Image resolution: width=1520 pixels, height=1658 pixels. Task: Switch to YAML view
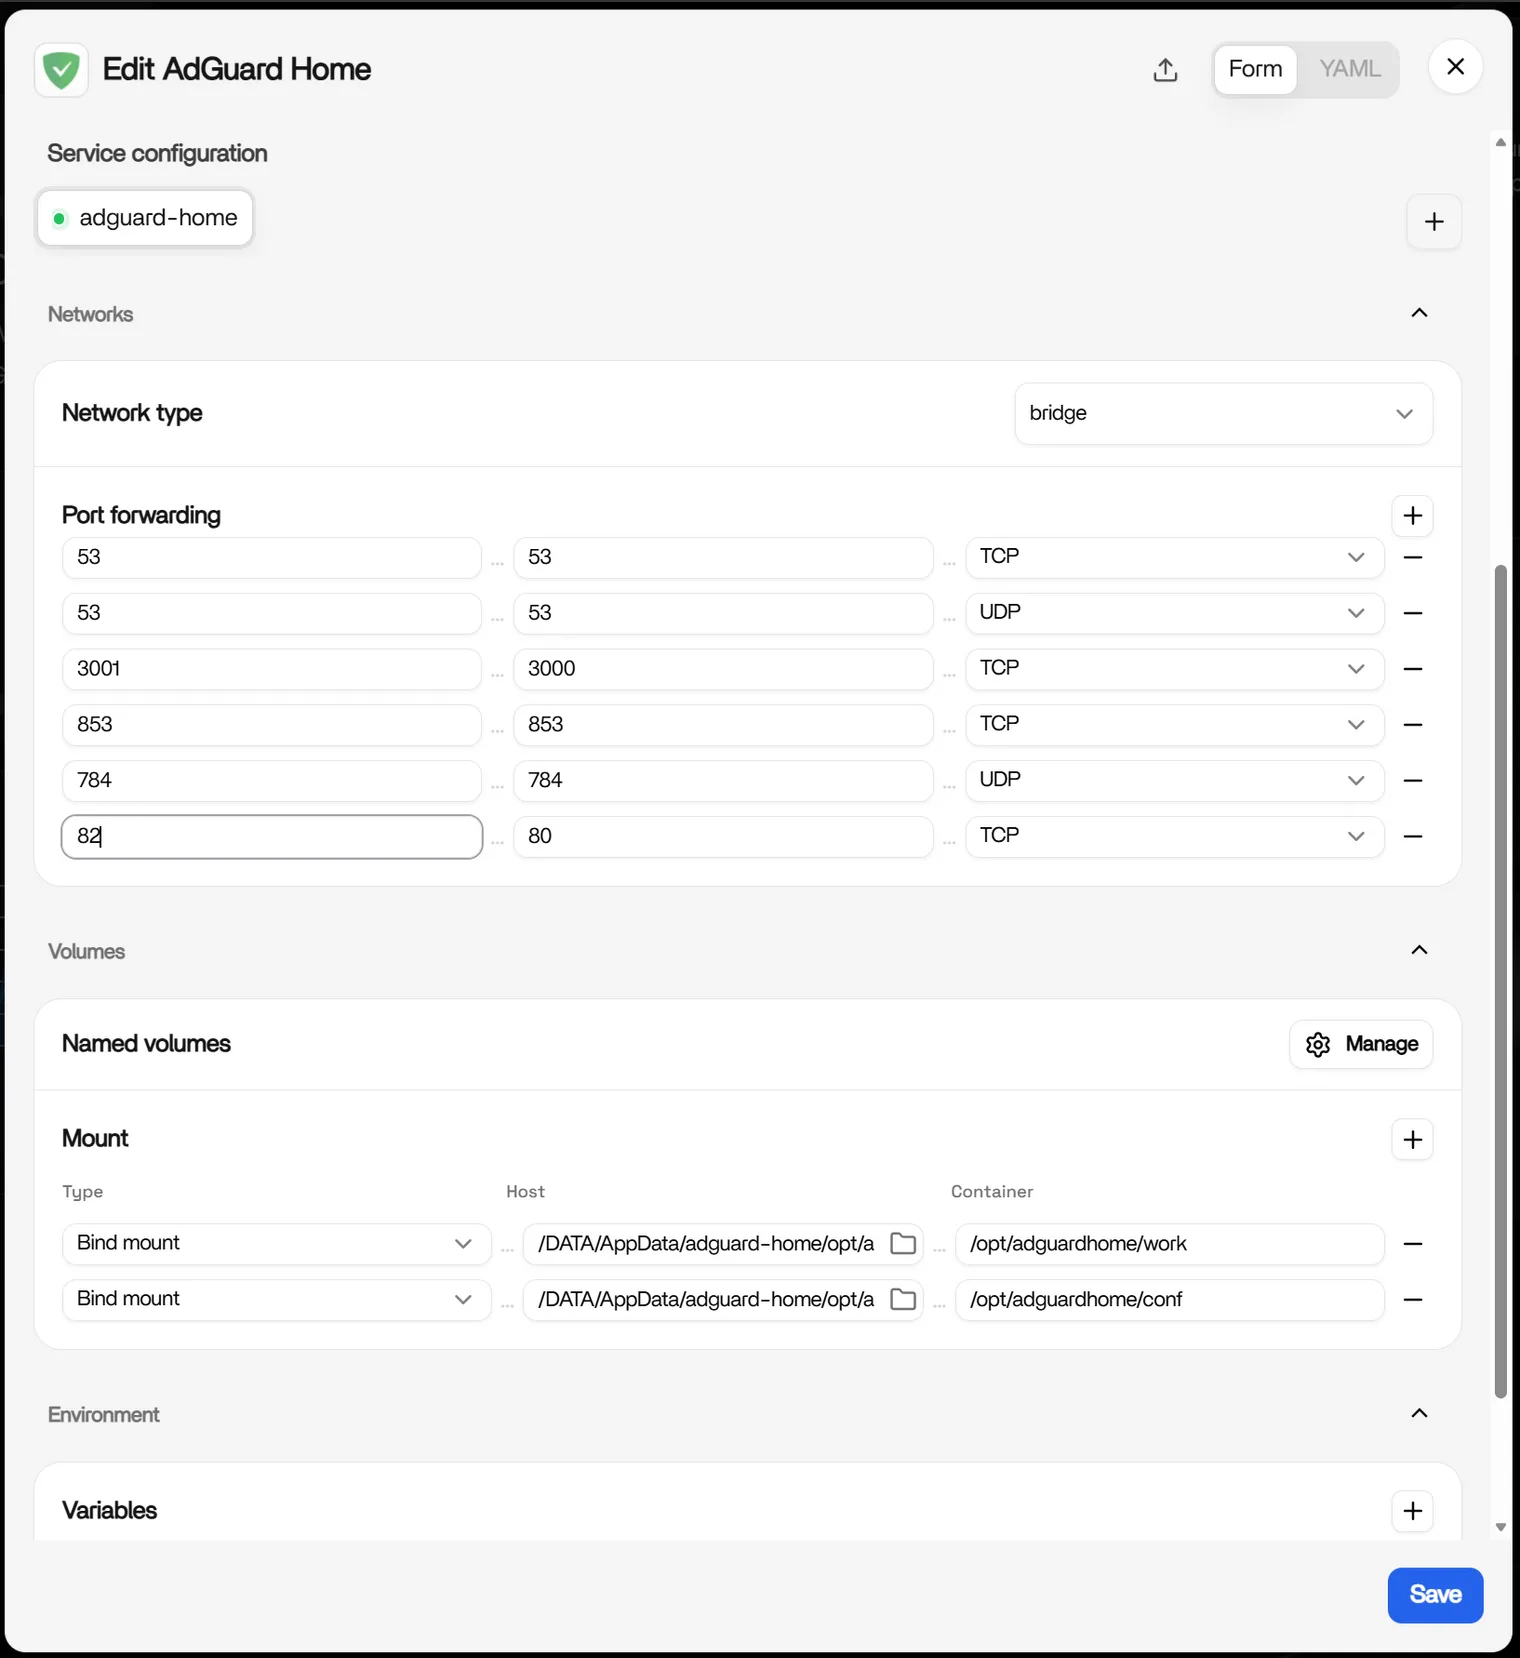click(x=1349, y=69)
